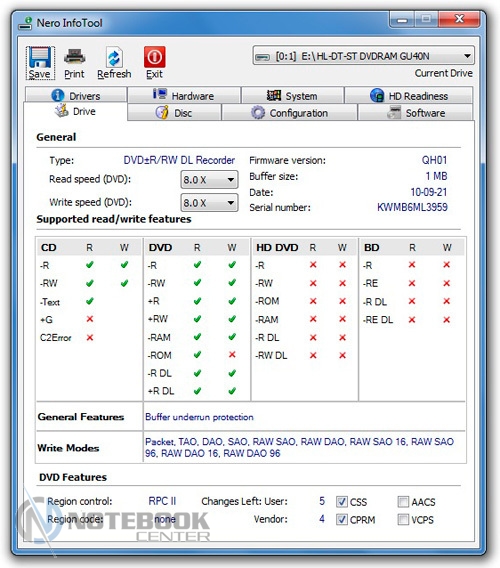Expand the Write speed (DVD) dropdown

209,202
